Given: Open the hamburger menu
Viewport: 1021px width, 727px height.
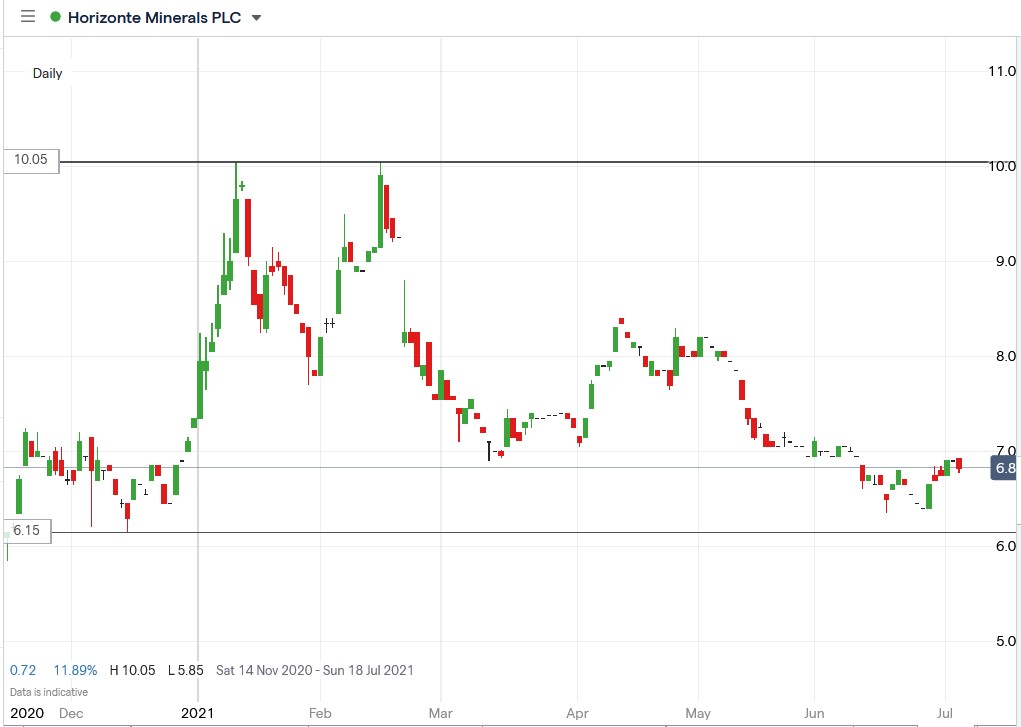Looking at the screenshot, I should [27, 16].
